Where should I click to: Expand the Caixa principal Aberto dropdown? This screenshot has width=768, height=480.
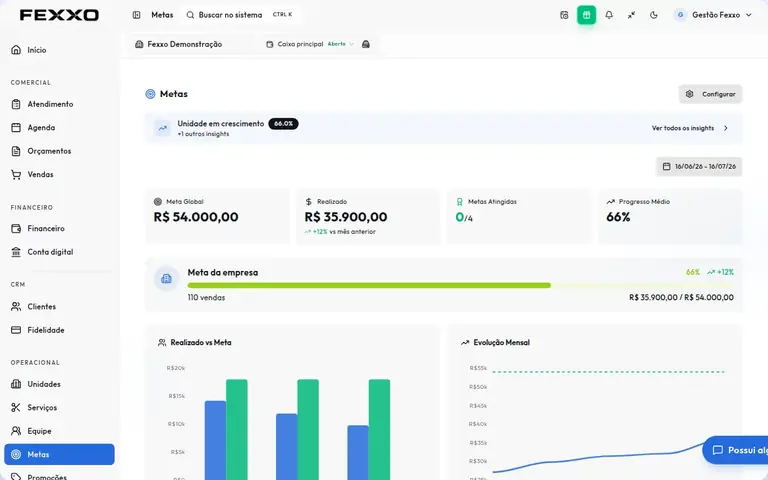point(310,44)
